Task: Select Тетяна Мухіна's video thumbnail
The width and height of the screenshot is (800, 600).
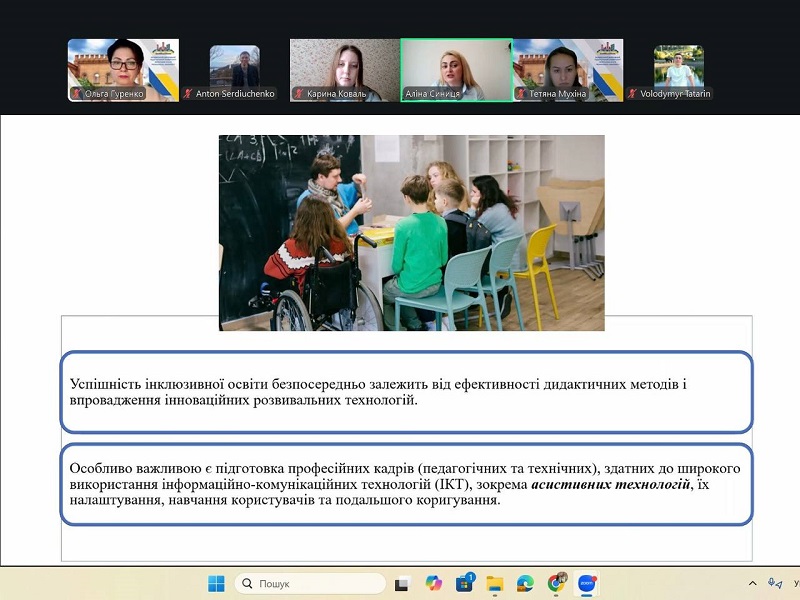Action: coord(567,69)
